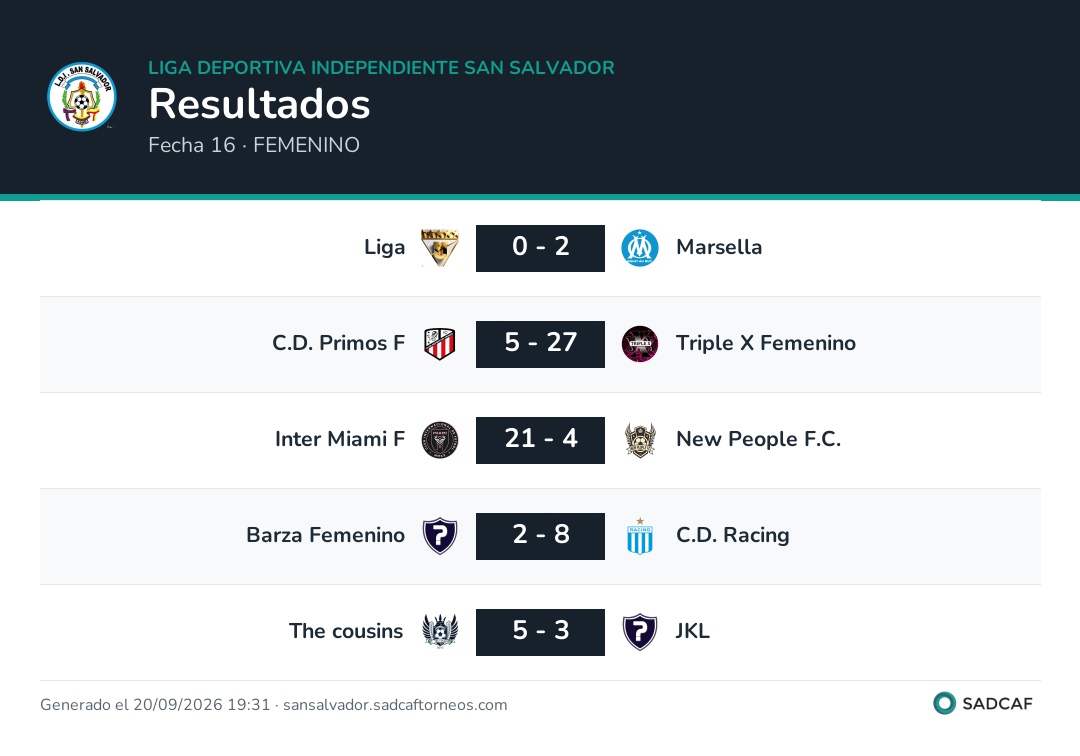1080x756 pixels.
Task: Open the 5 - 3 score result
Action: [540, 631]
